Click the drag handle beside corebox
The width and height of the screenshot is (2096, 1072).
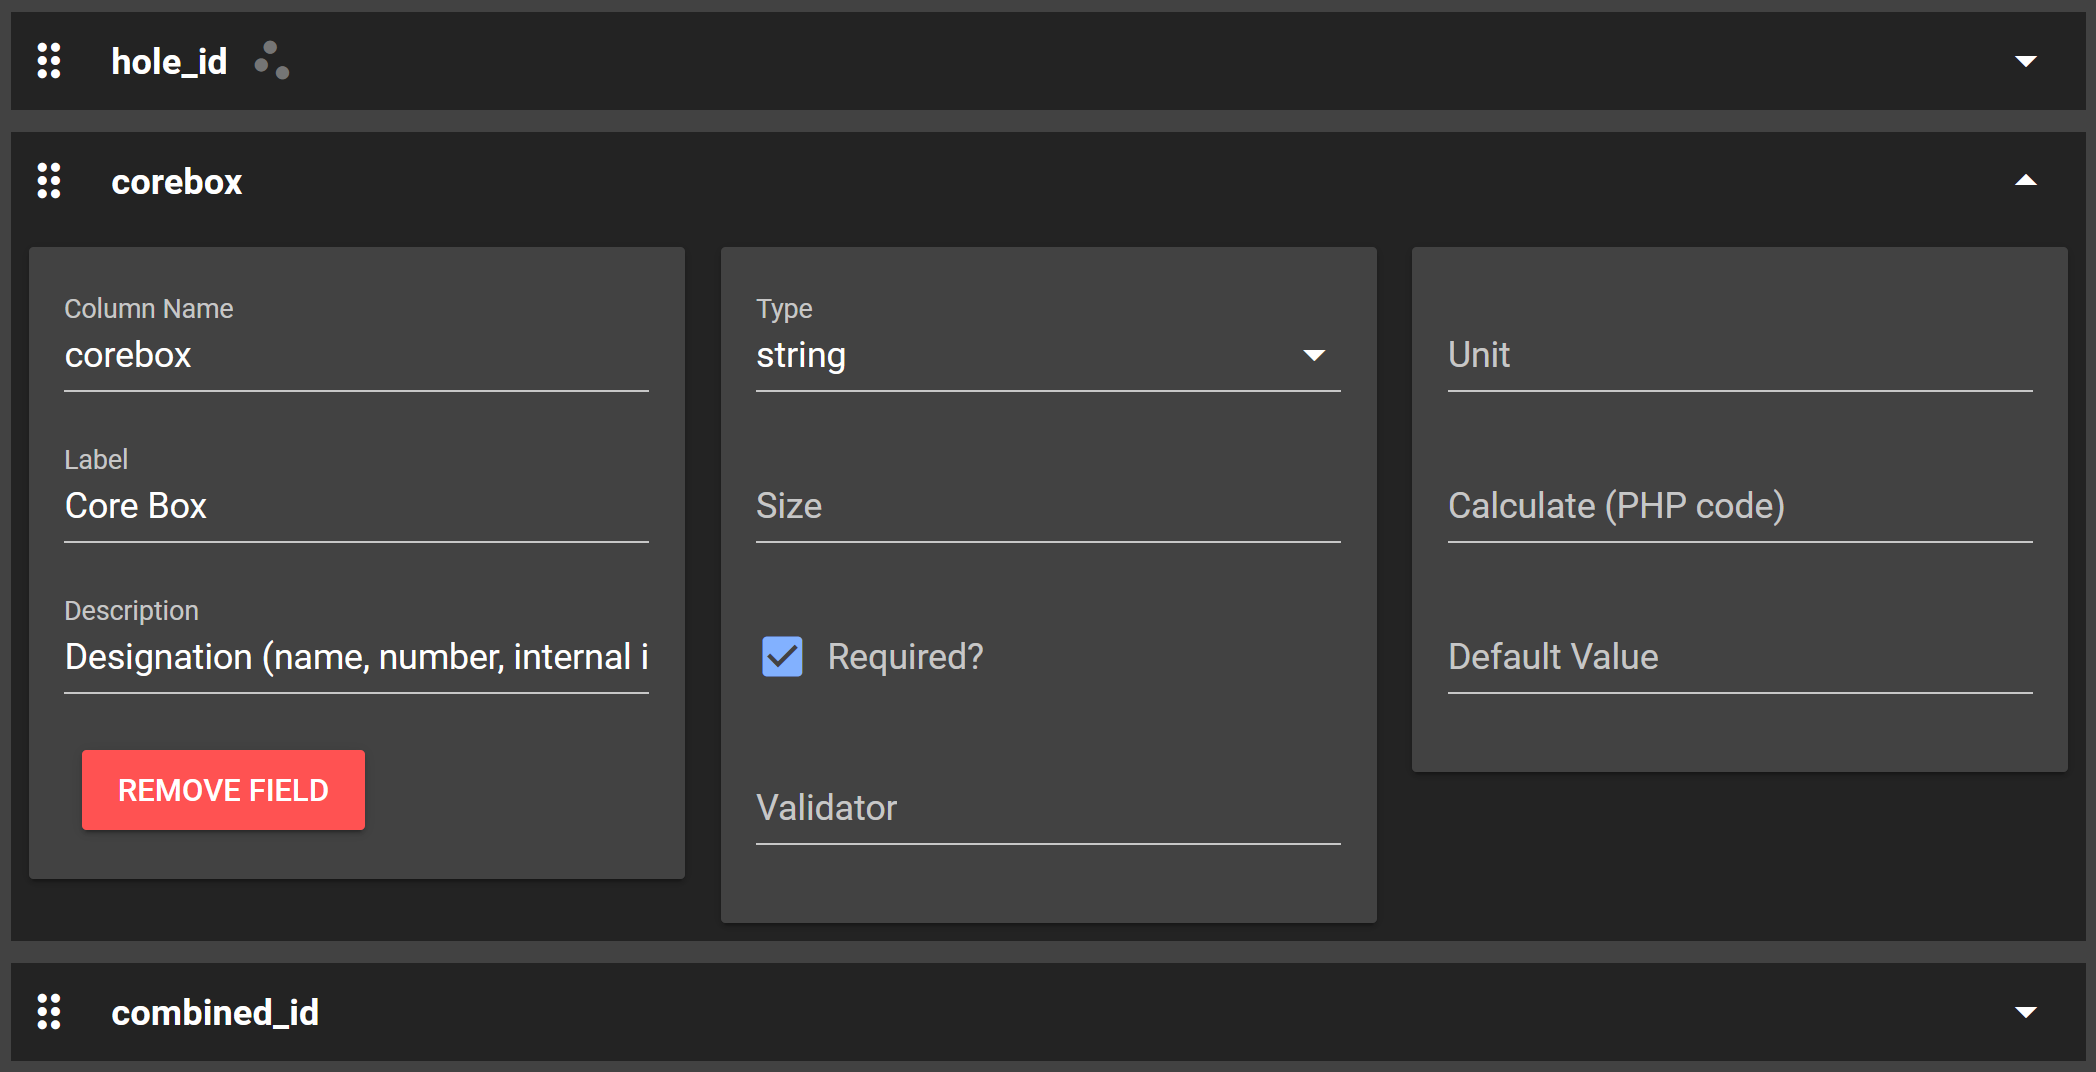(49, 181)
